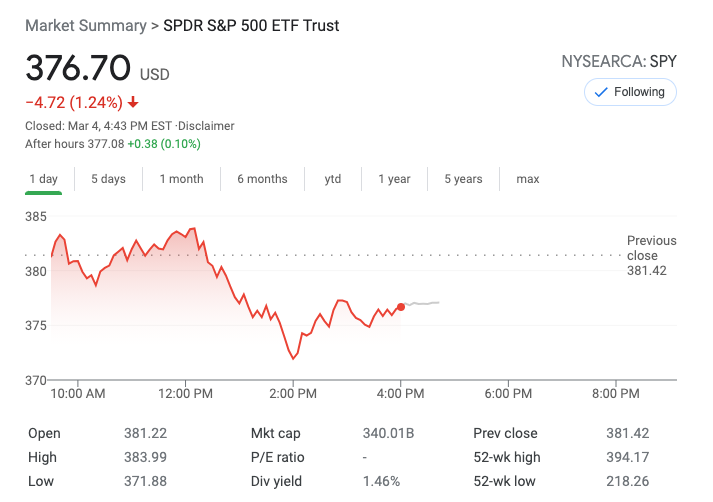Click the chart at the 2:00 PM low
The image size is (713, 502).
pos(293,358)
